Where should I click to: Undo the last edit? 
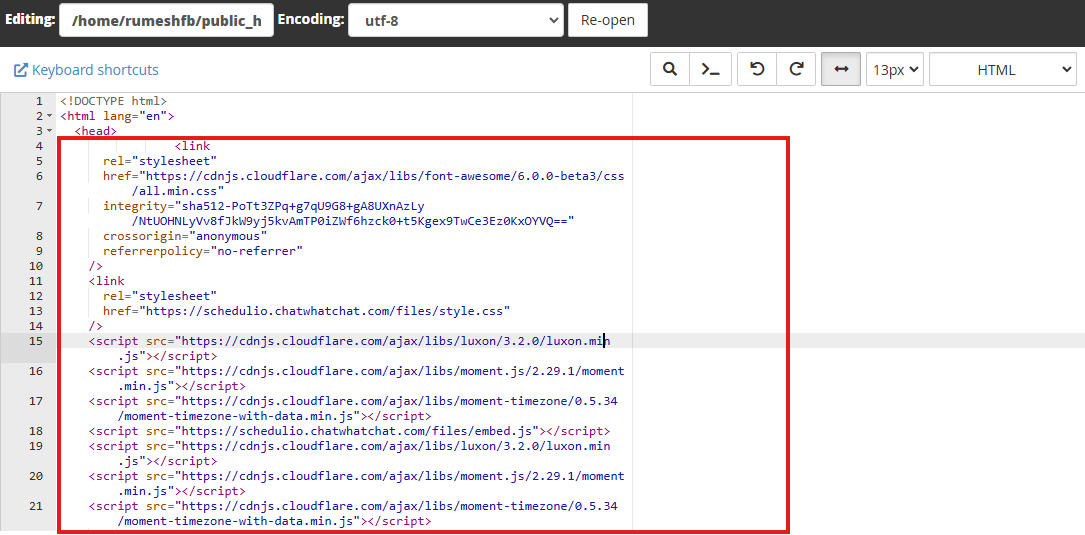click(757, 69)
